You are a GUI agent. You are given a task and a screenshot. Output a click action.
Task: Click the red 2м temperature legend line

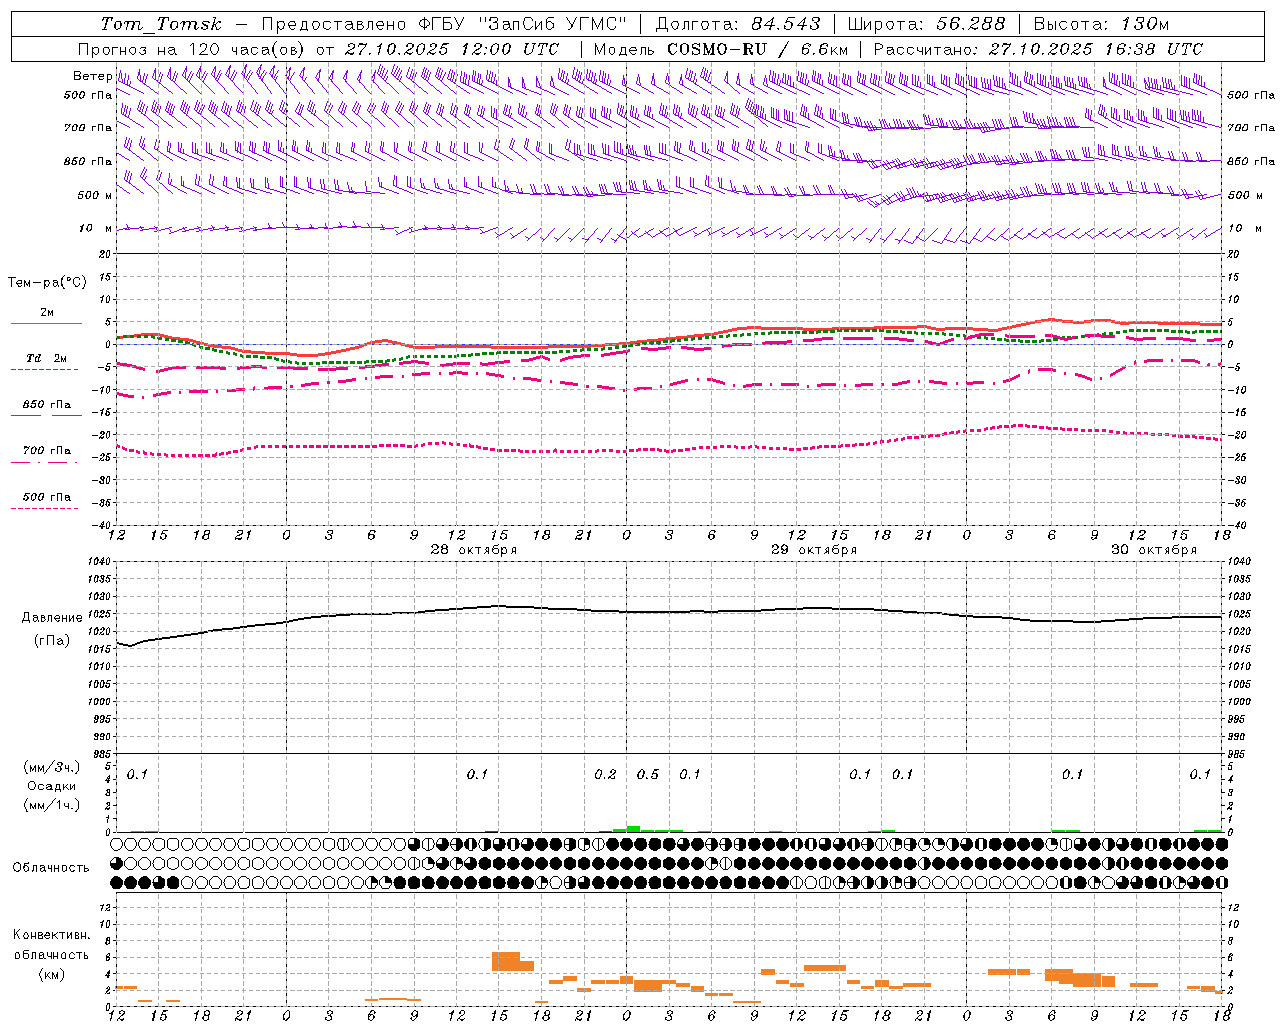[46, 322]
